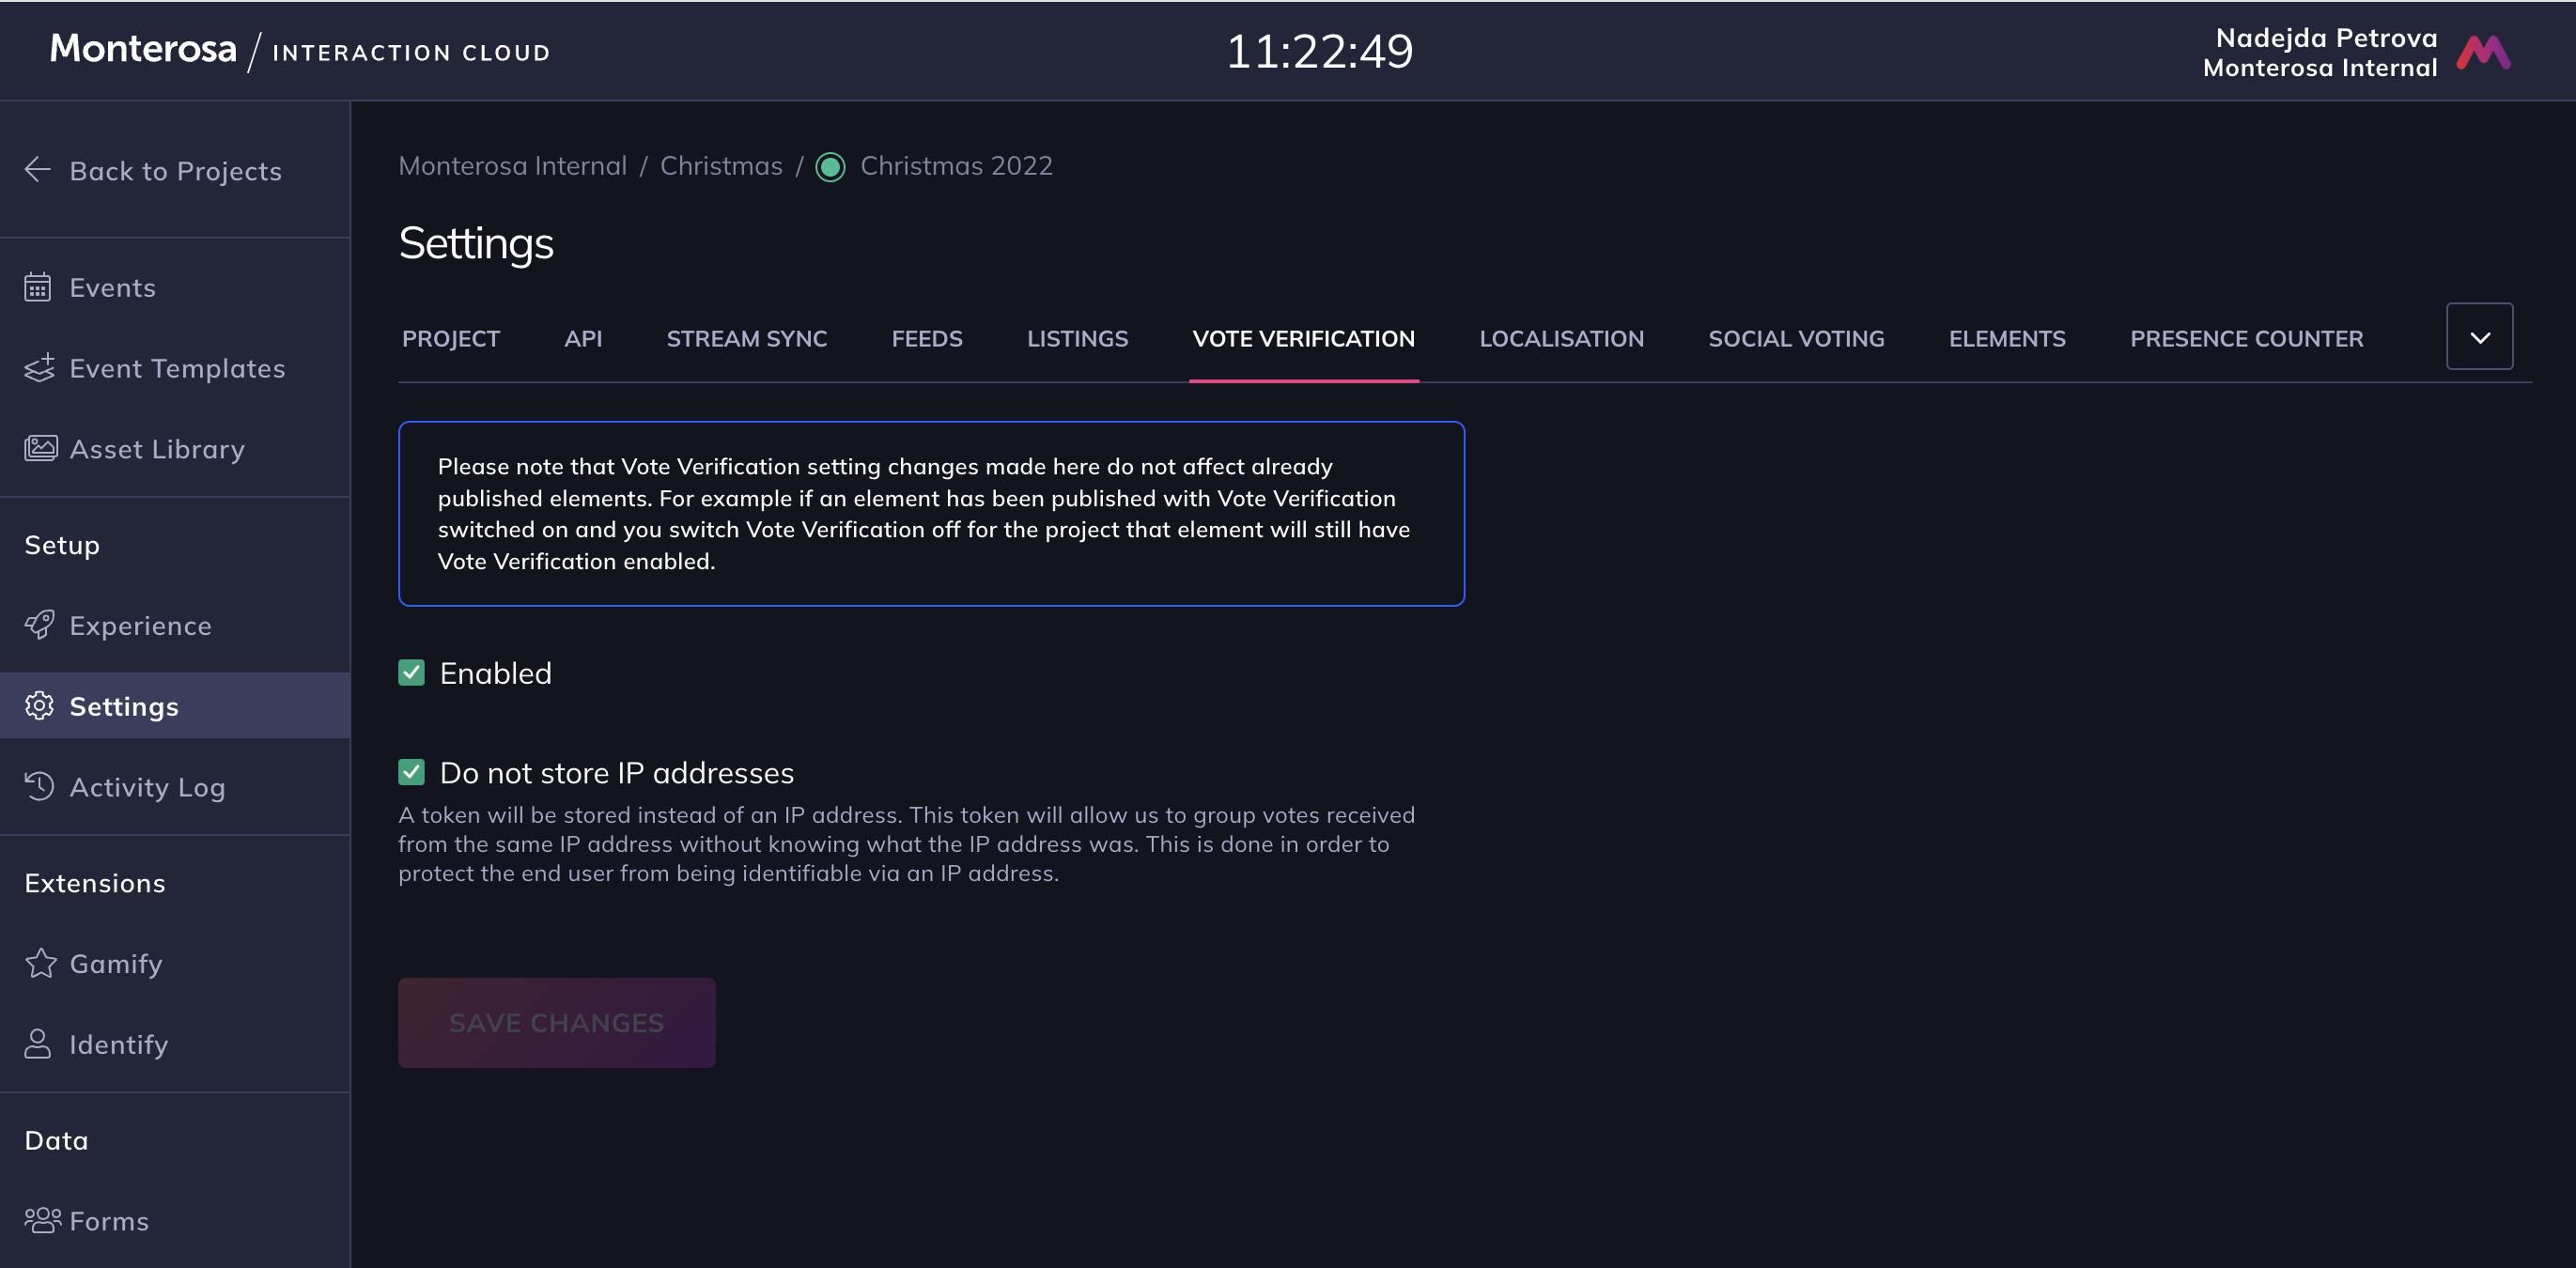Open the Localisation tab
This screenshot has height=1268, width=2576.
click(1561, 339)
